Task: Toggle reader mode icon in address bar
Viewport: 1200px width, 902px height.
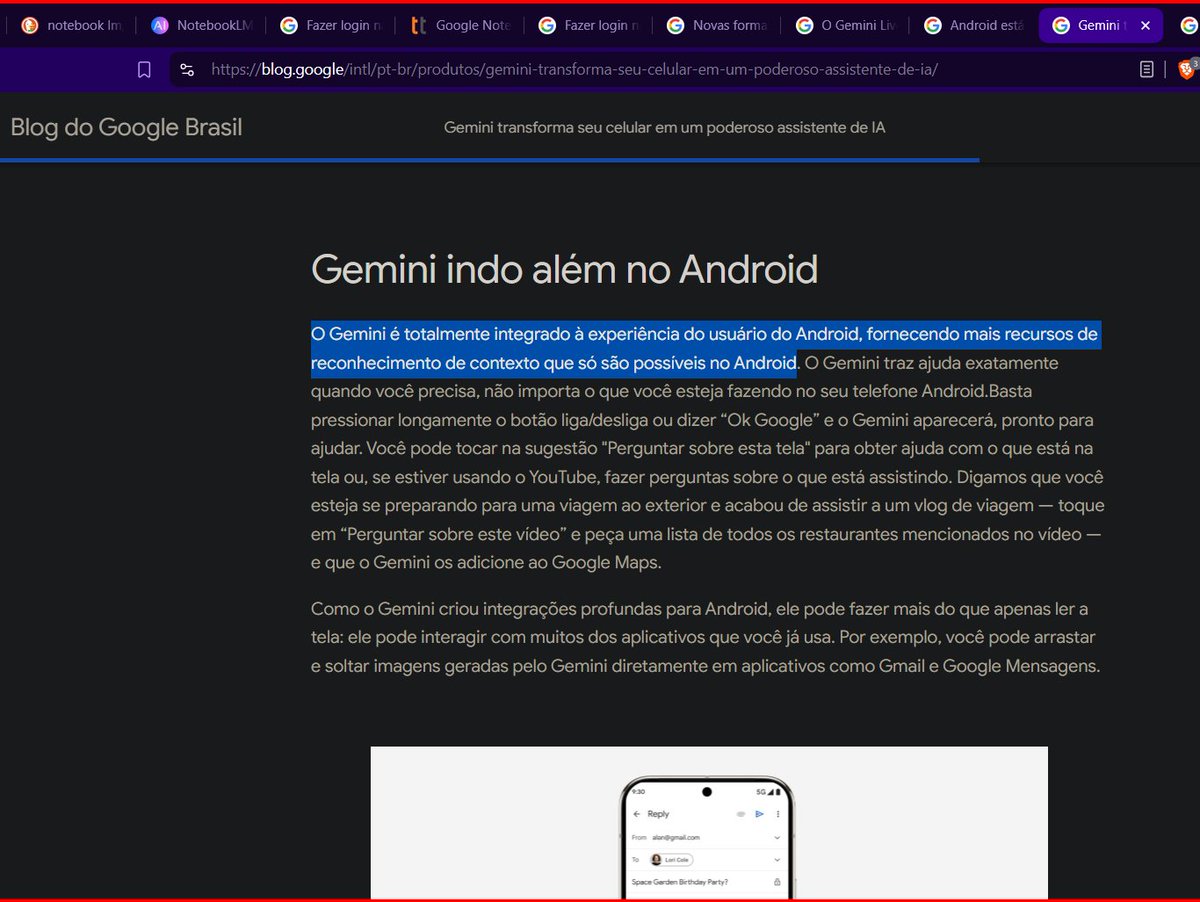Action: 1147,69
